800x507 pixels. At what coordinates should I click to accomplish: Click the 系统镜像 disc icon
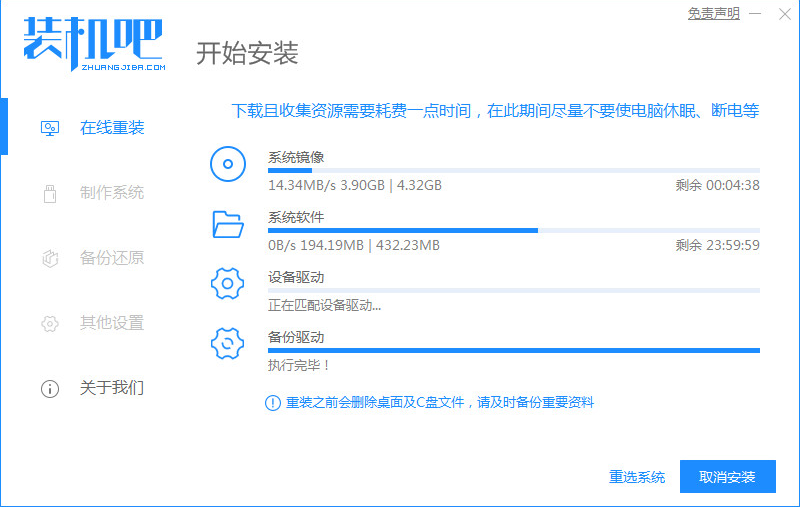coord(228,164)
